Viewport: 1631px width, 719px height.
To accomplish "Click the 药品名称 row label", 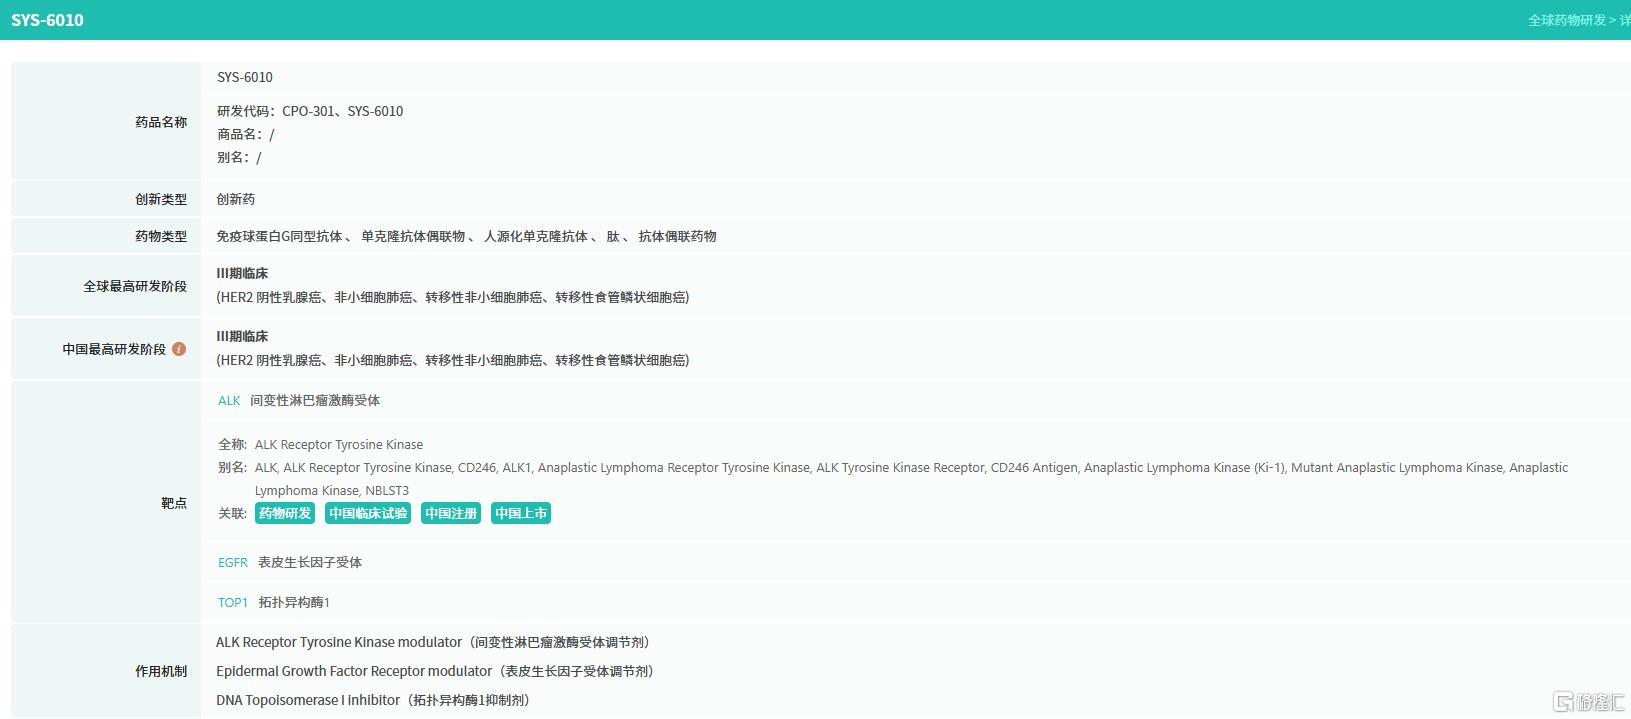I will [161, 122].
